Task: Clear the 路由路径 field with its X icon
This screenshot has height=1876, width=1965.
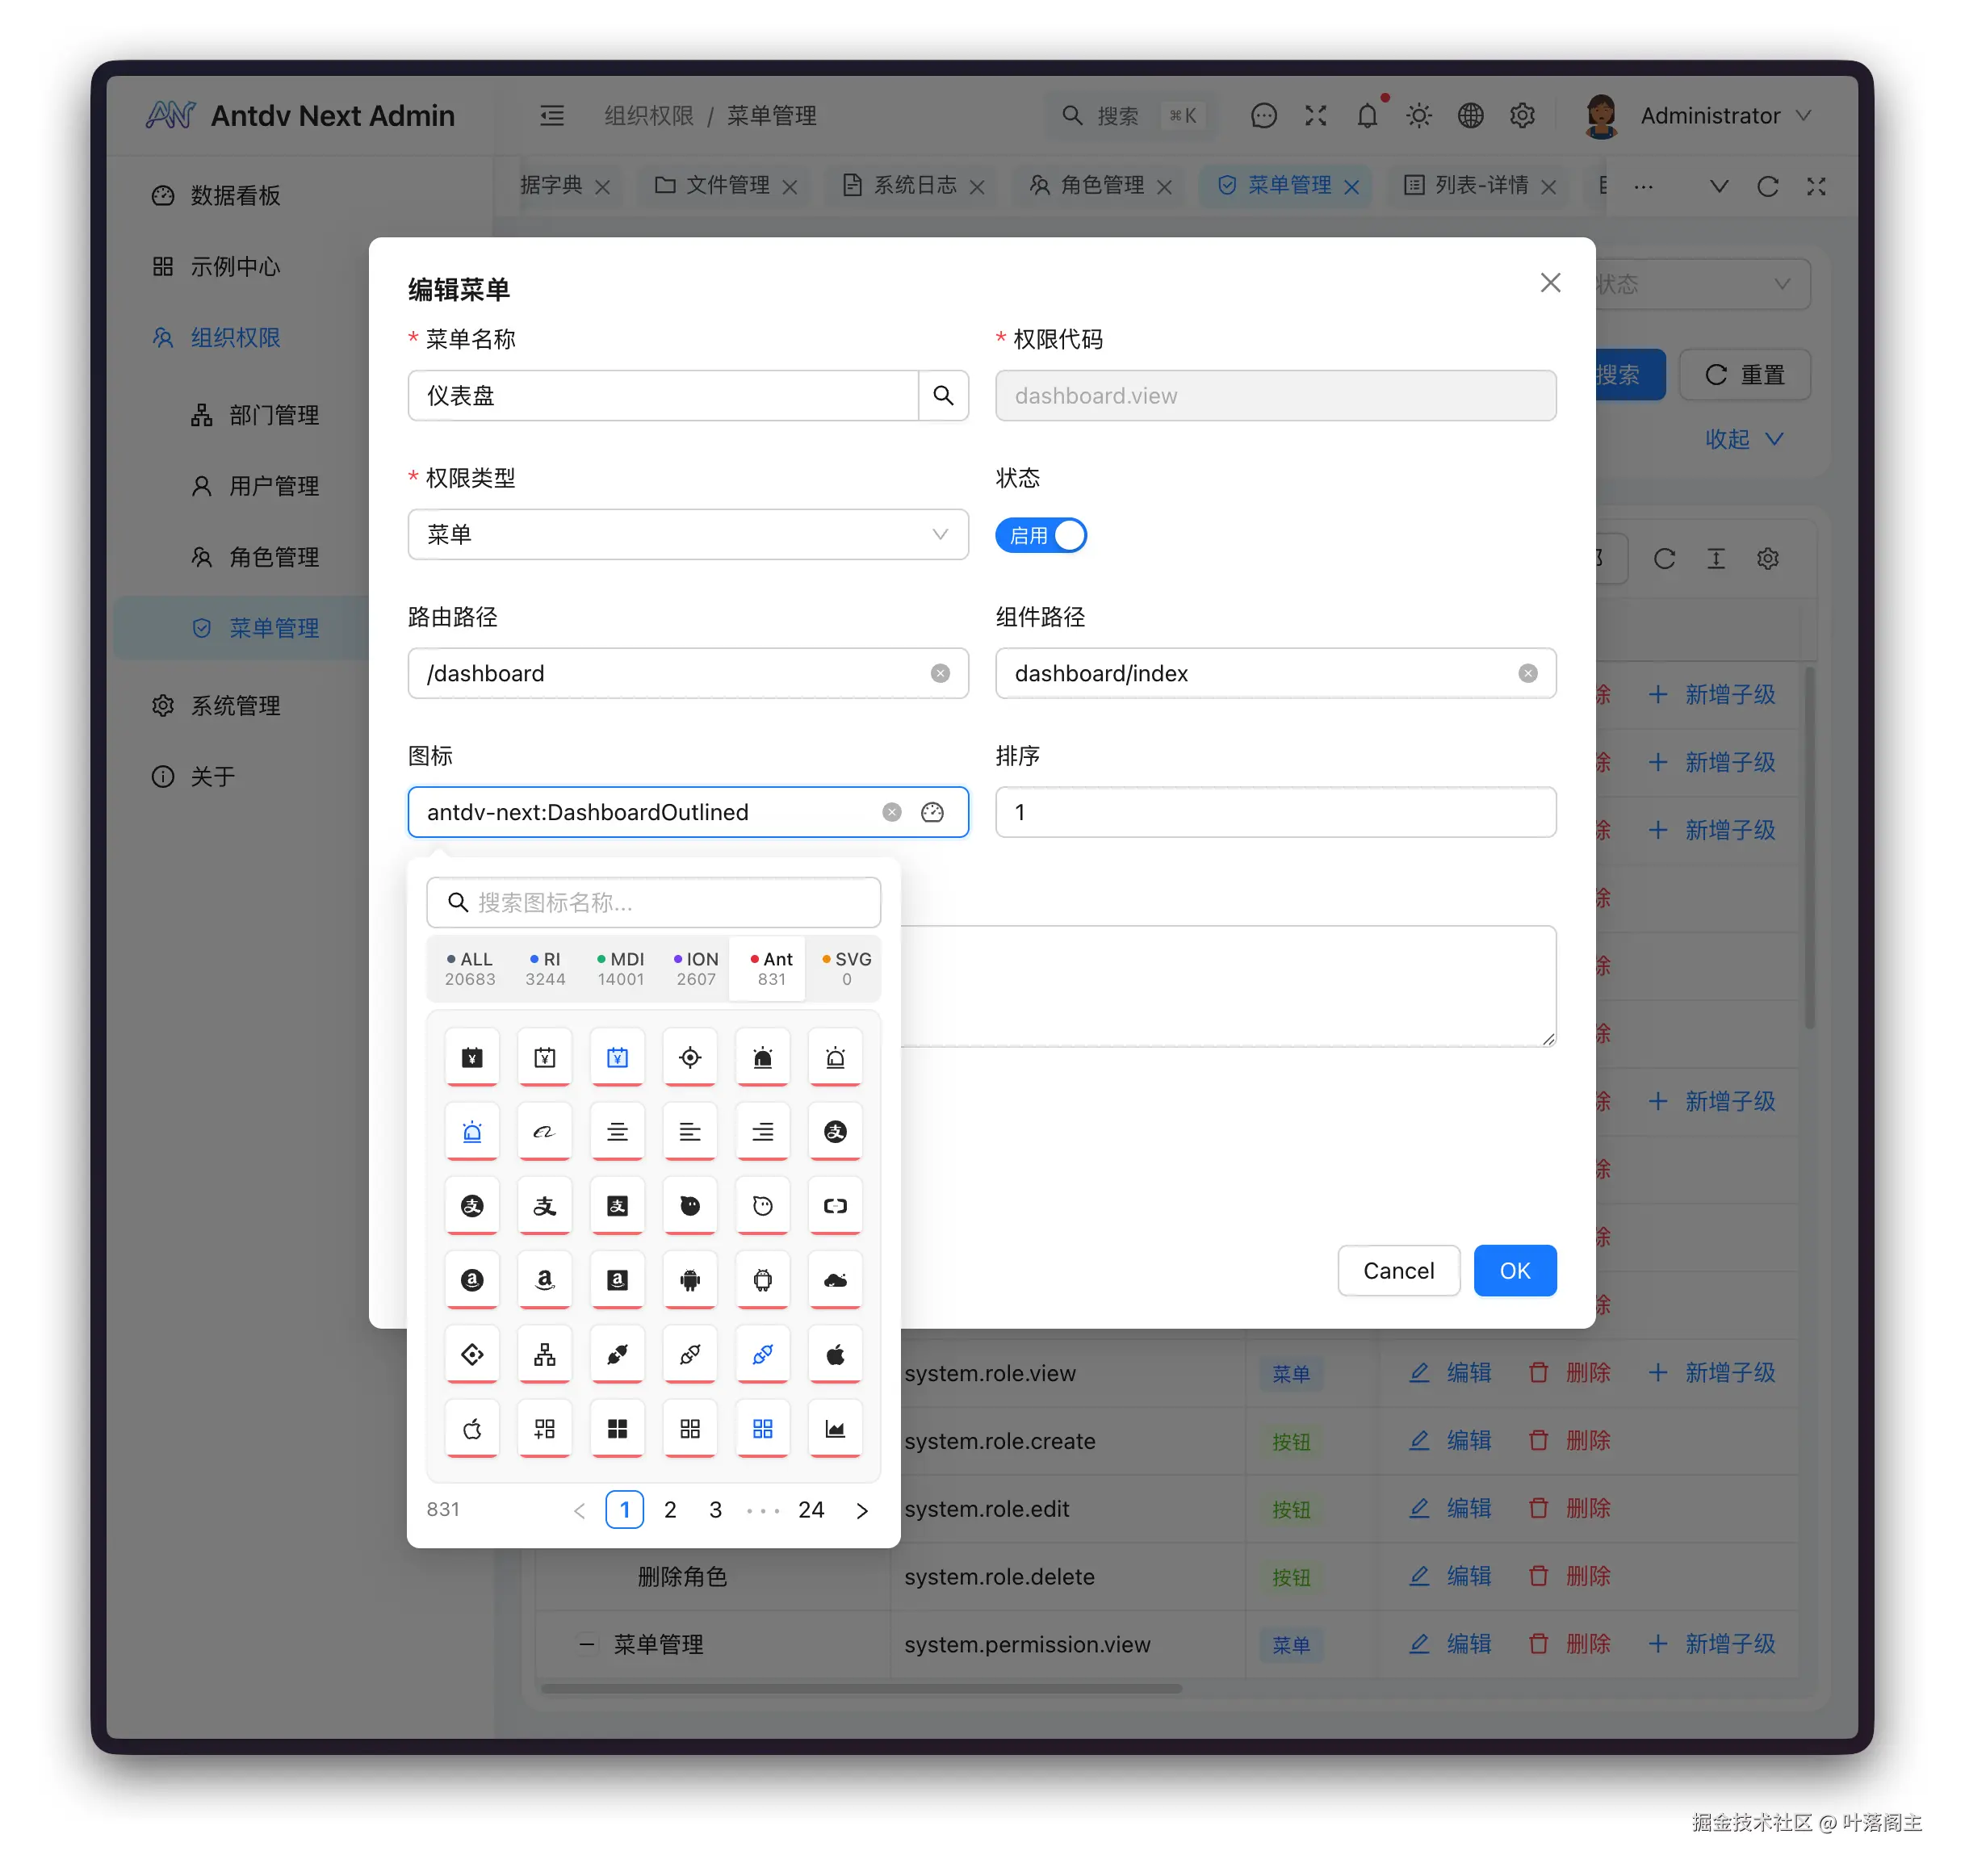Action: [940, 673]
